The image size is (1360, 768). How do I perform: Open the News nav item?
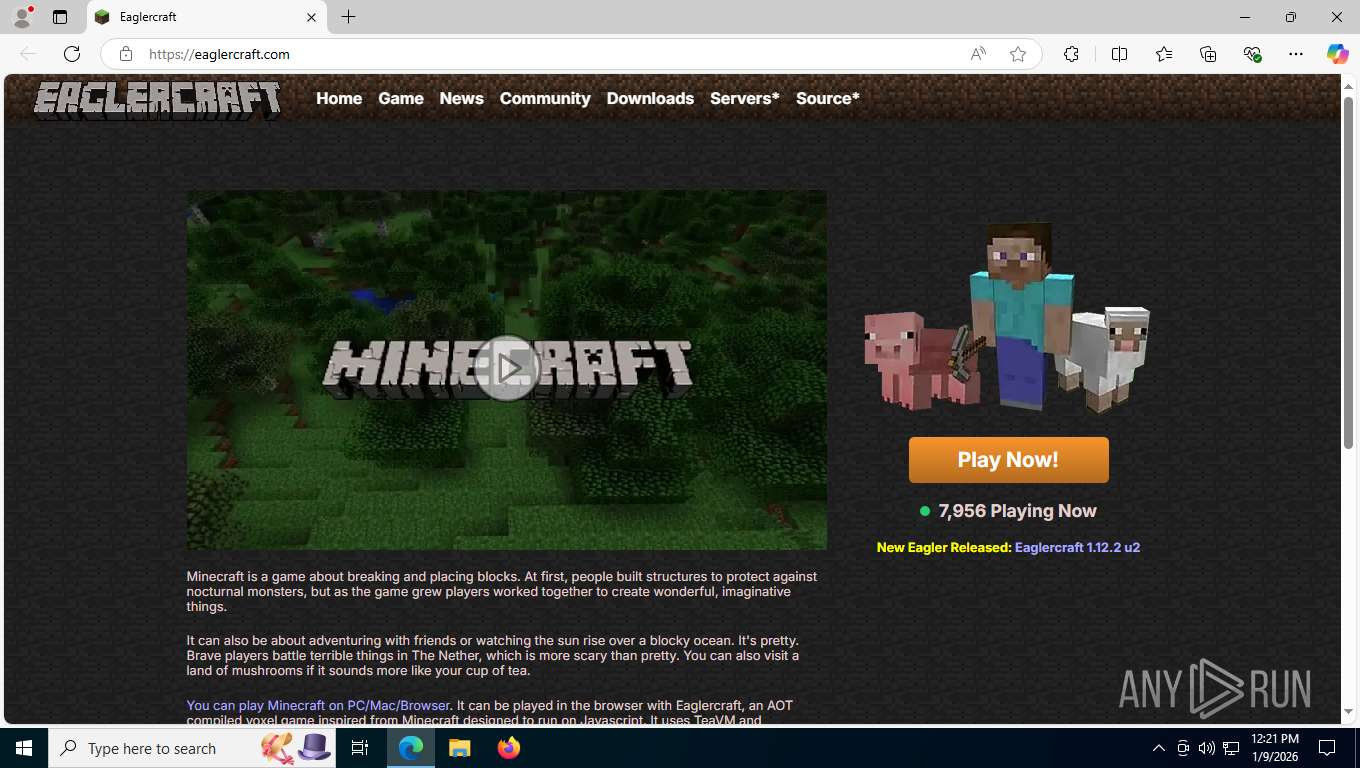tap(461, 98)
